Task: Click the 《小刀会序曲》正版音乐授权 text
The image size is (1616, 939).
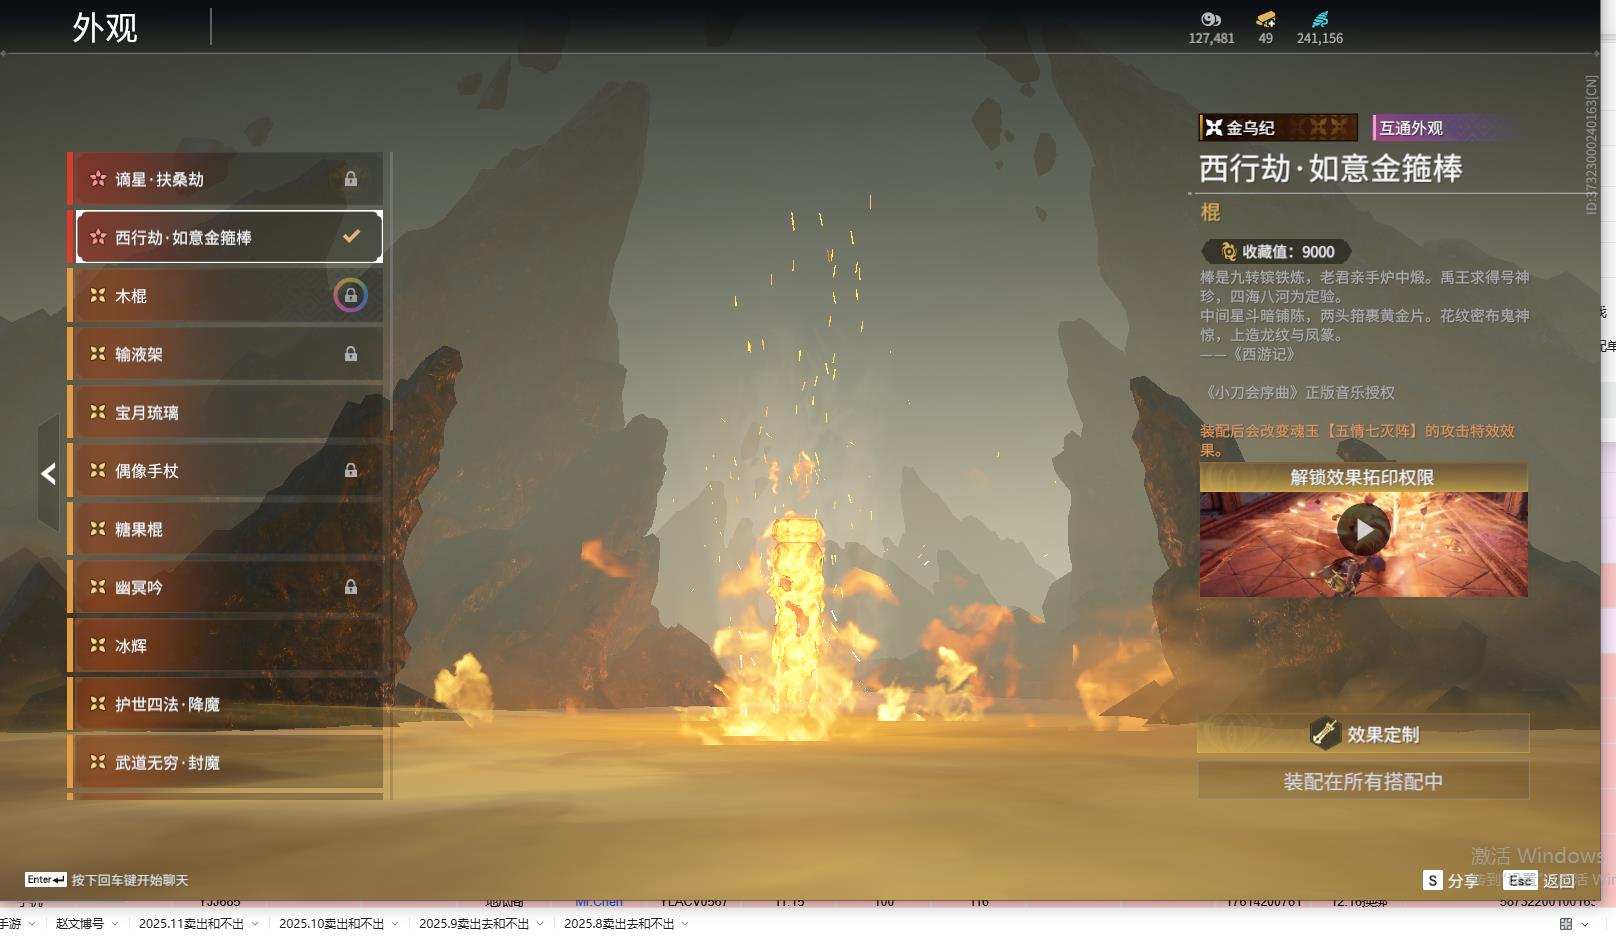Action: click(1297, 393)
